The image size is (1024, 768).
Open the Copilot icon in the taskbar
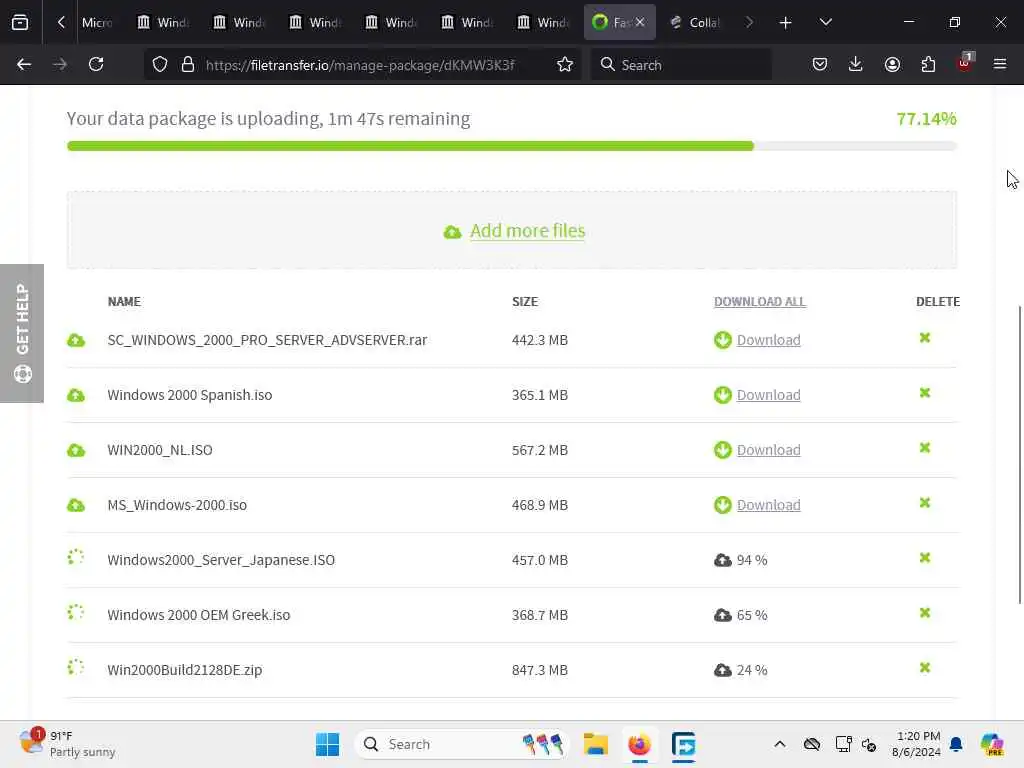click(992, 744)
